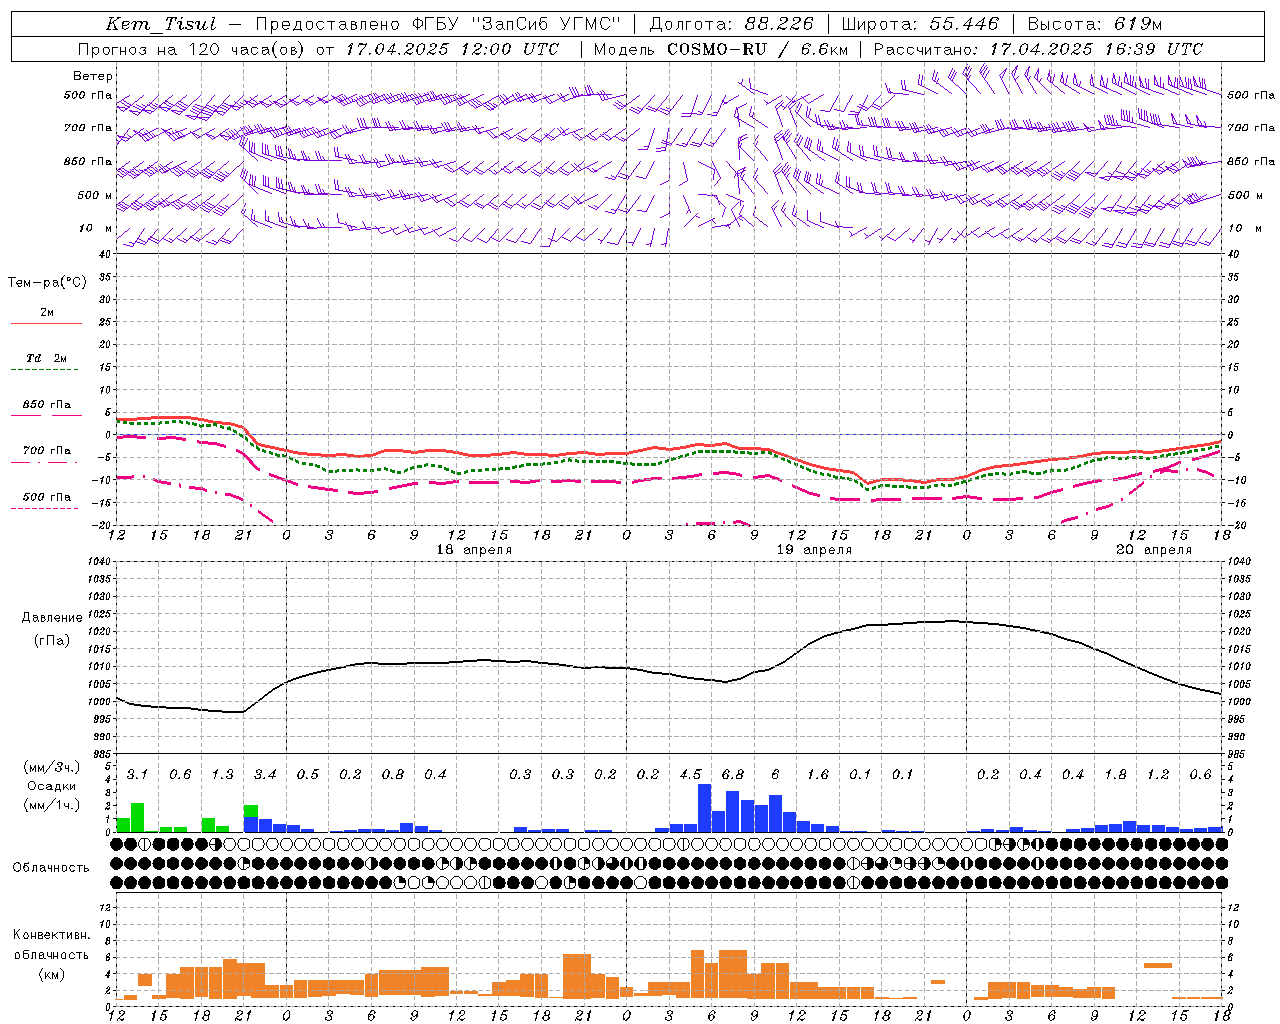Viewport: 1280px width, 1024px height.
Task: Click the 20 апреля date label
Action: (1154, 550)
